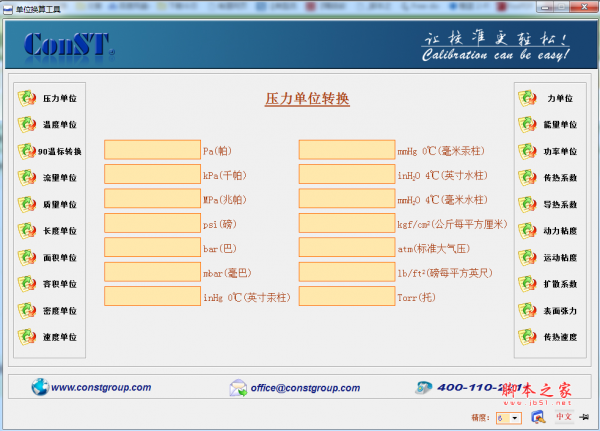
Task: Open the 长度单位 length unit converter
Action: [47, 231]
